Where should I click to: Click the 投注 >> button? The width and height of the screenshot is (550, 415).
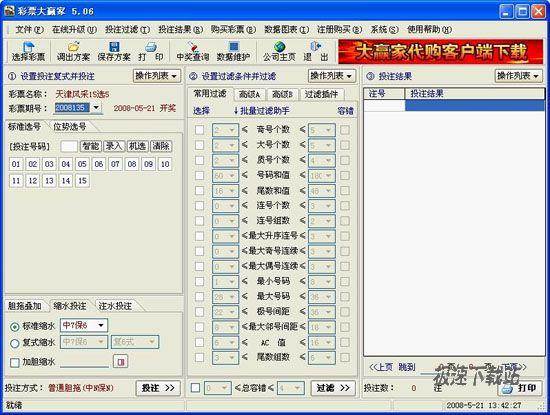point(158,388)
